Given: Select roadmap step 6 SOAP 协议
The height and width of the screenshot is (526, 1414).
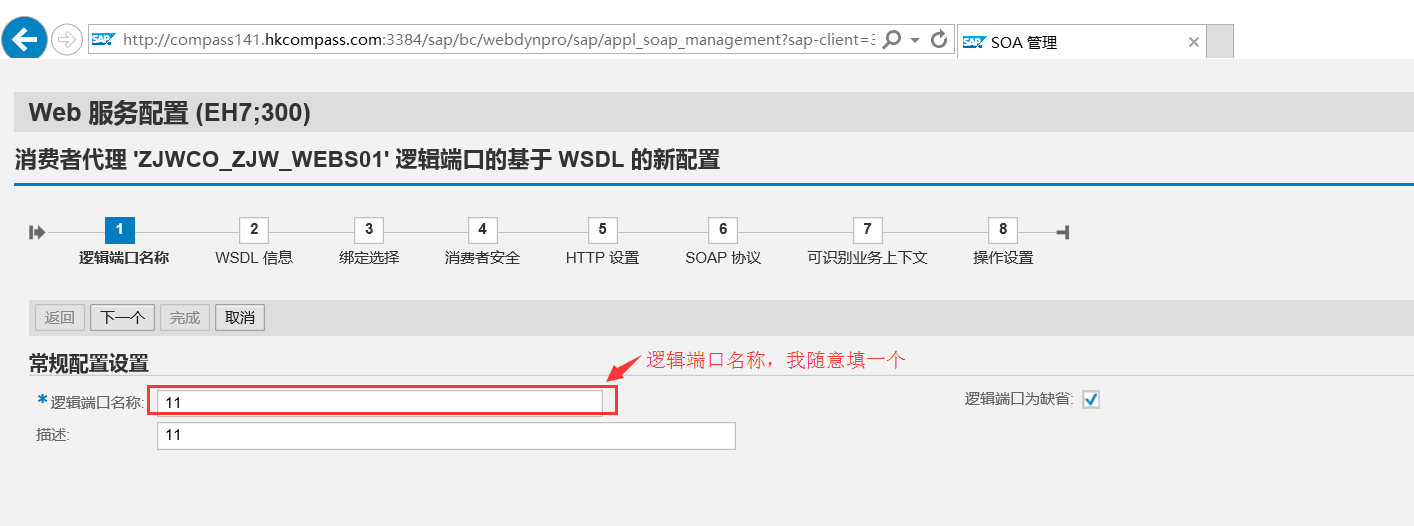Looking at the screenshot, I should [x=723, y=230].
